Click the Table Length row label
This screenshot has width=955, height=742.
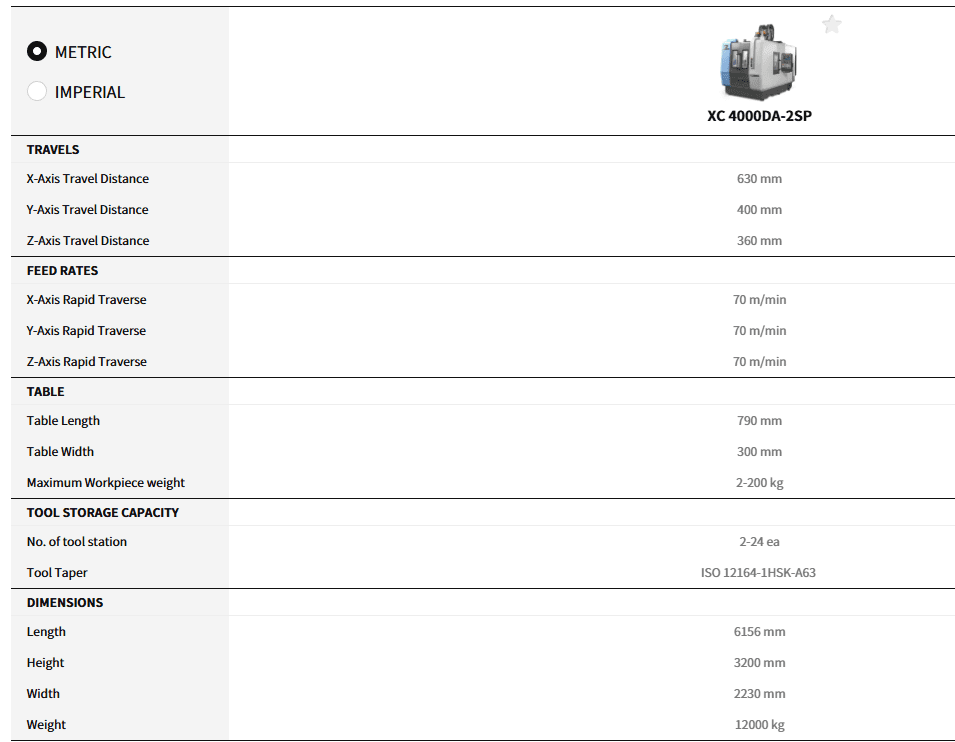(63, 421)
